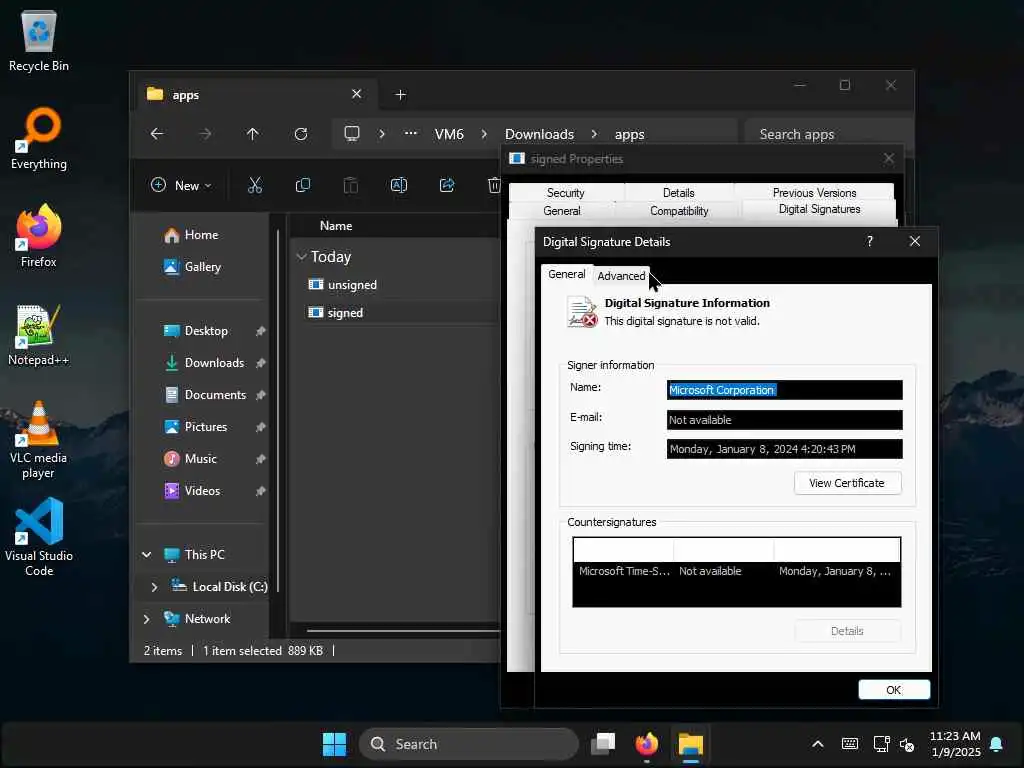Click the Share icon in toolbar

(447, 185)
